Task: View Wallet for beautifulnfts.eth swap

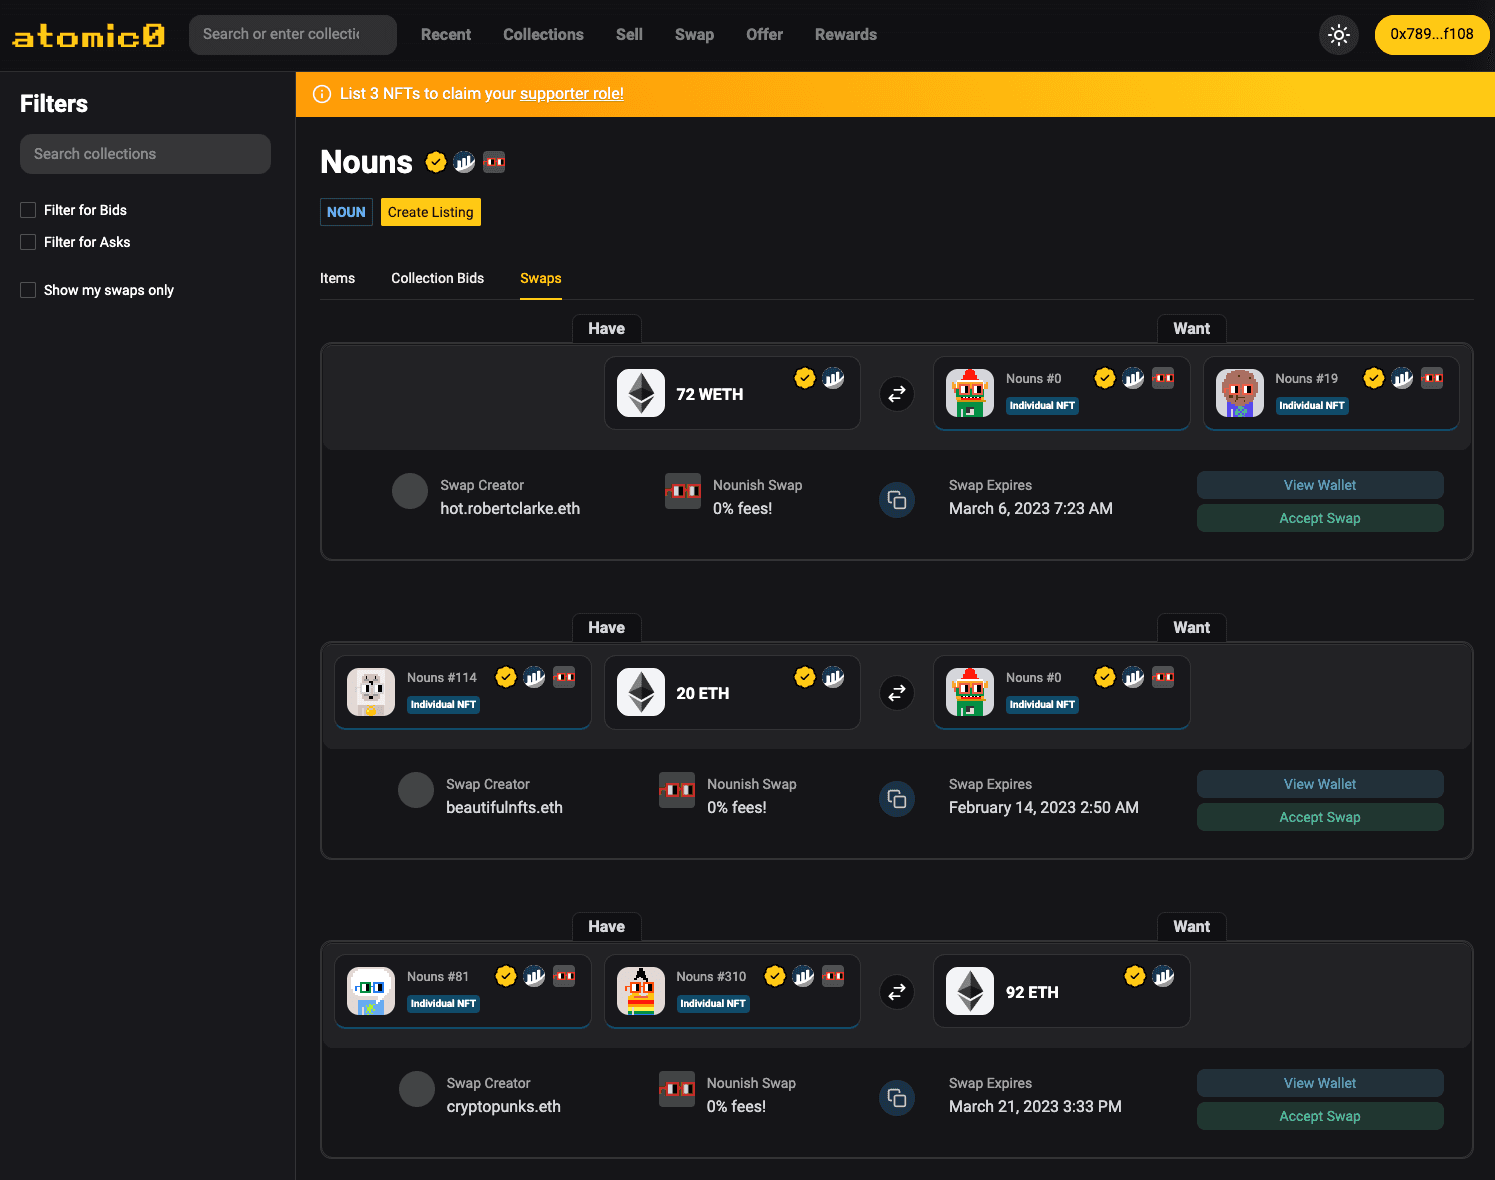Action: click(1320, 784)
